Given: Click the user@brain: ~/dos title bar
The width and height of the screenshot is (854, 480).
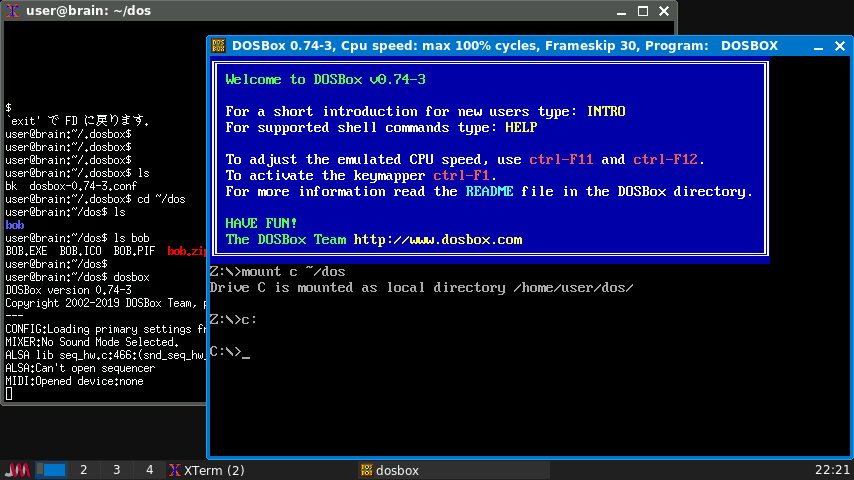Looking at the screenshot, I should (x=300, y=11).
